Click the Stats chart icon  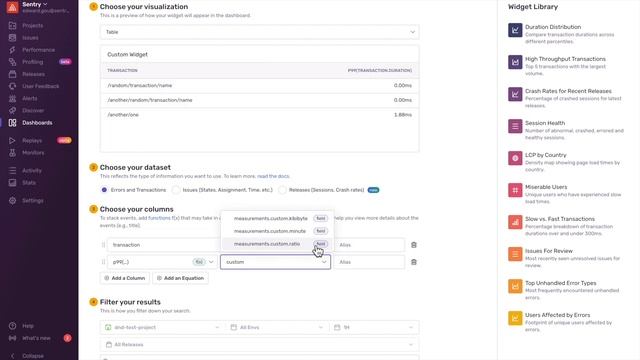(13, 183)
